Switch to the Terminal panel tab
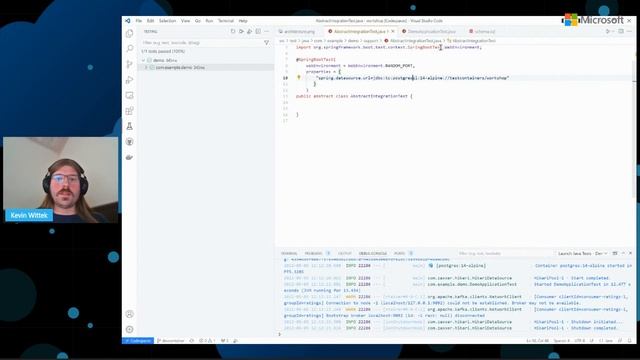This screenshot has height=360, width=640. tap(289, 253)
